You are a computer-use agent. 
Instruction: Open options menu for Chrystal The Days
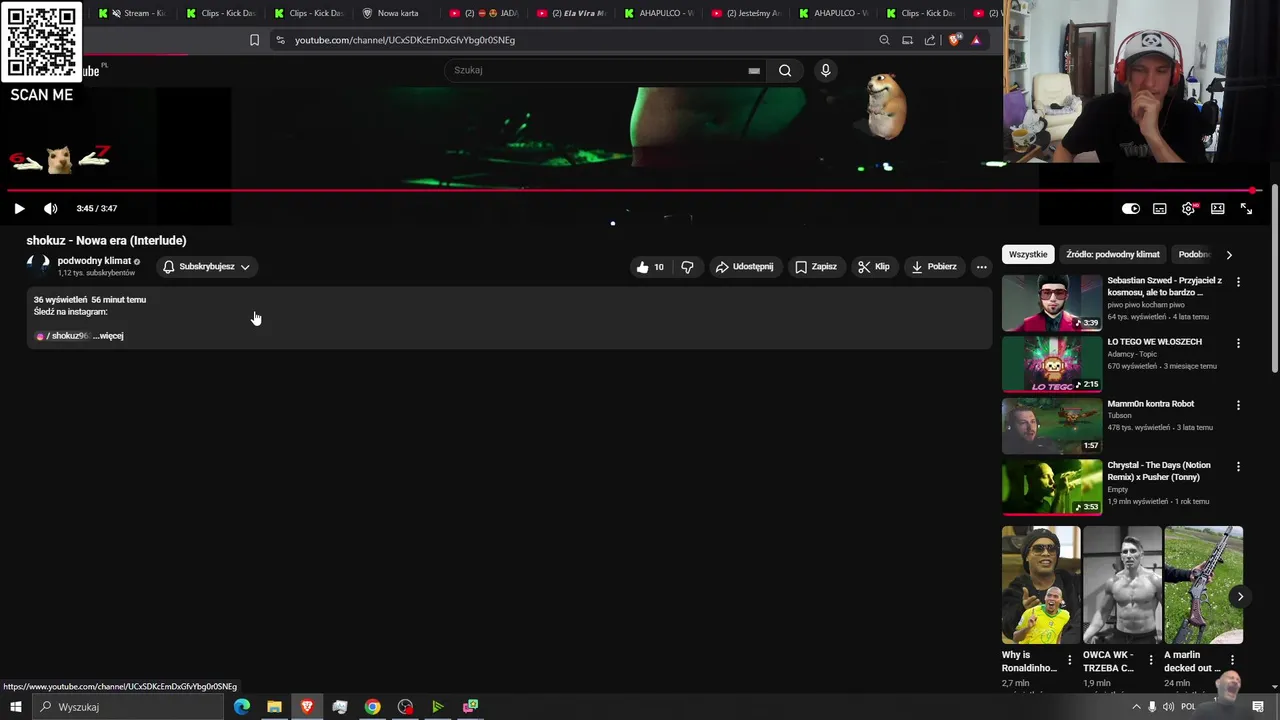click(1238, 467)
